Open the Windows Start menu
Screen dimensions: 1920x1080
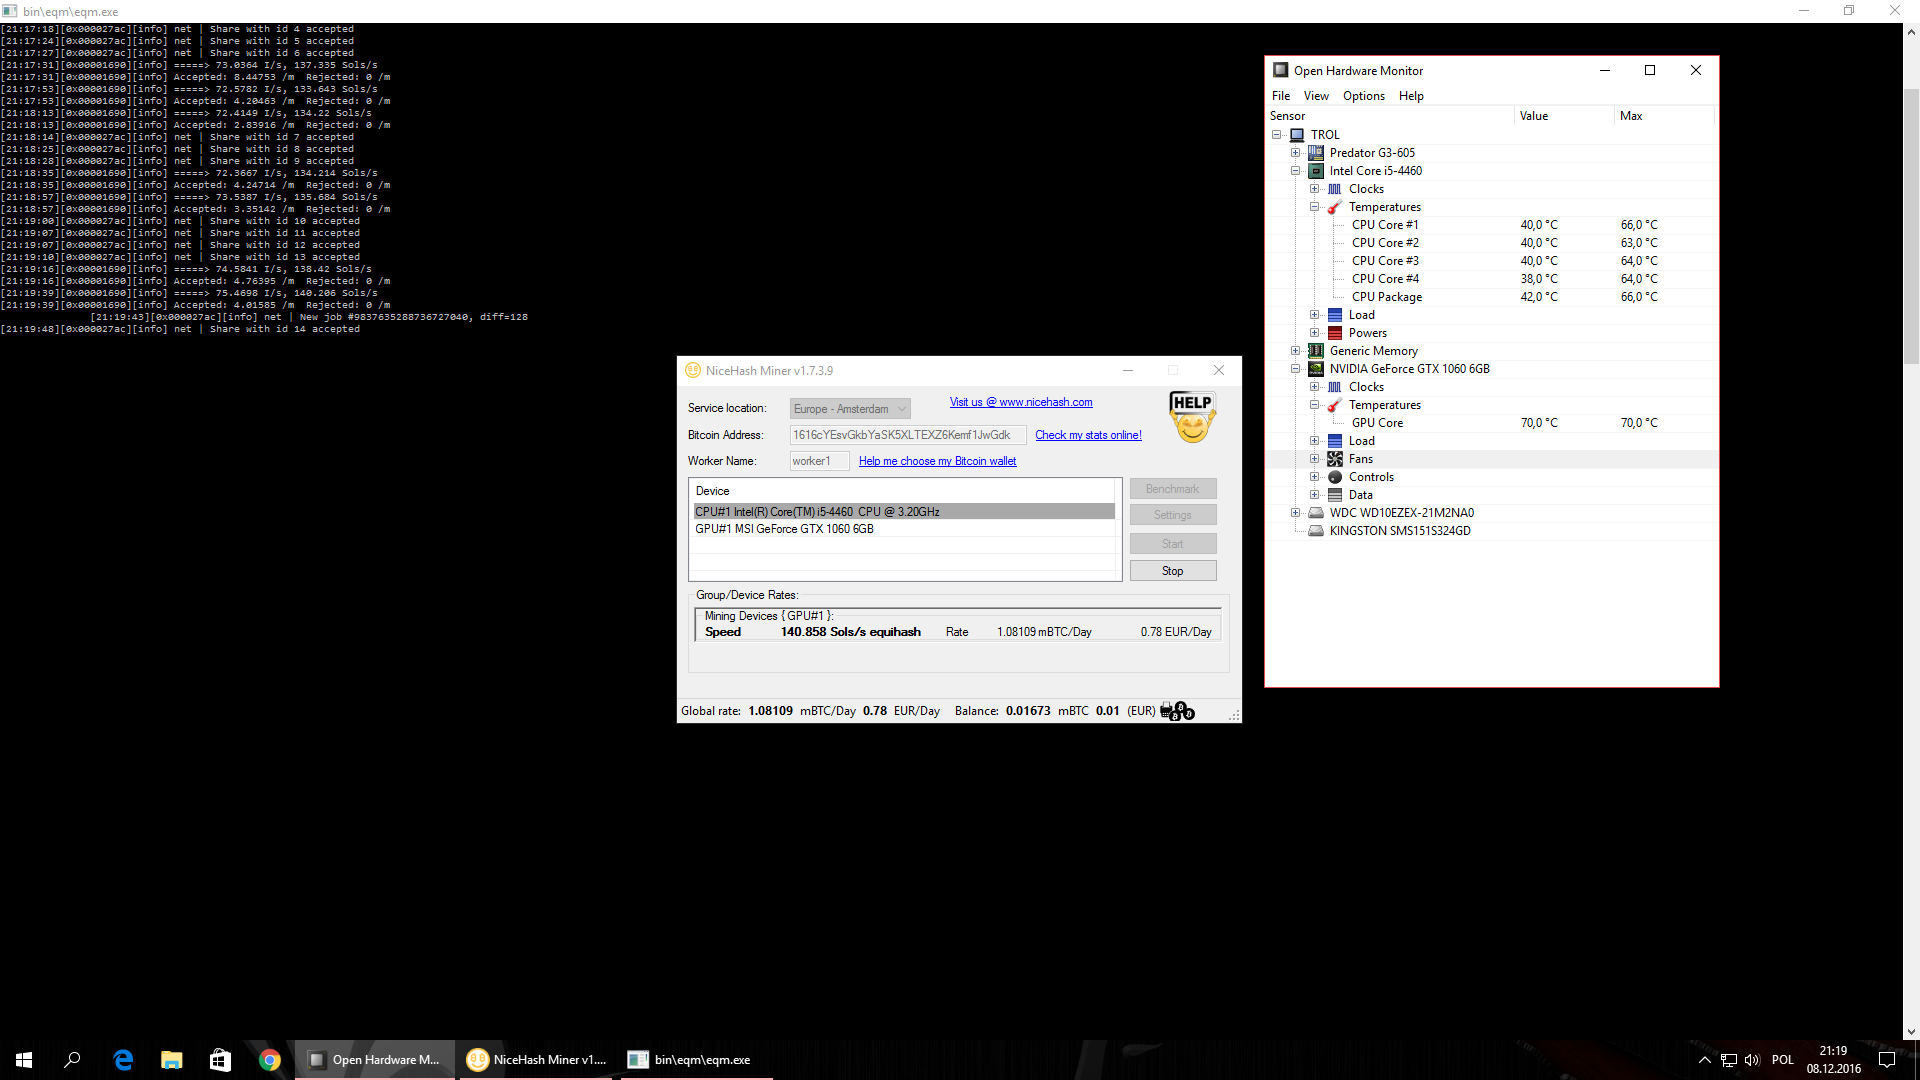click(24, 1060)
